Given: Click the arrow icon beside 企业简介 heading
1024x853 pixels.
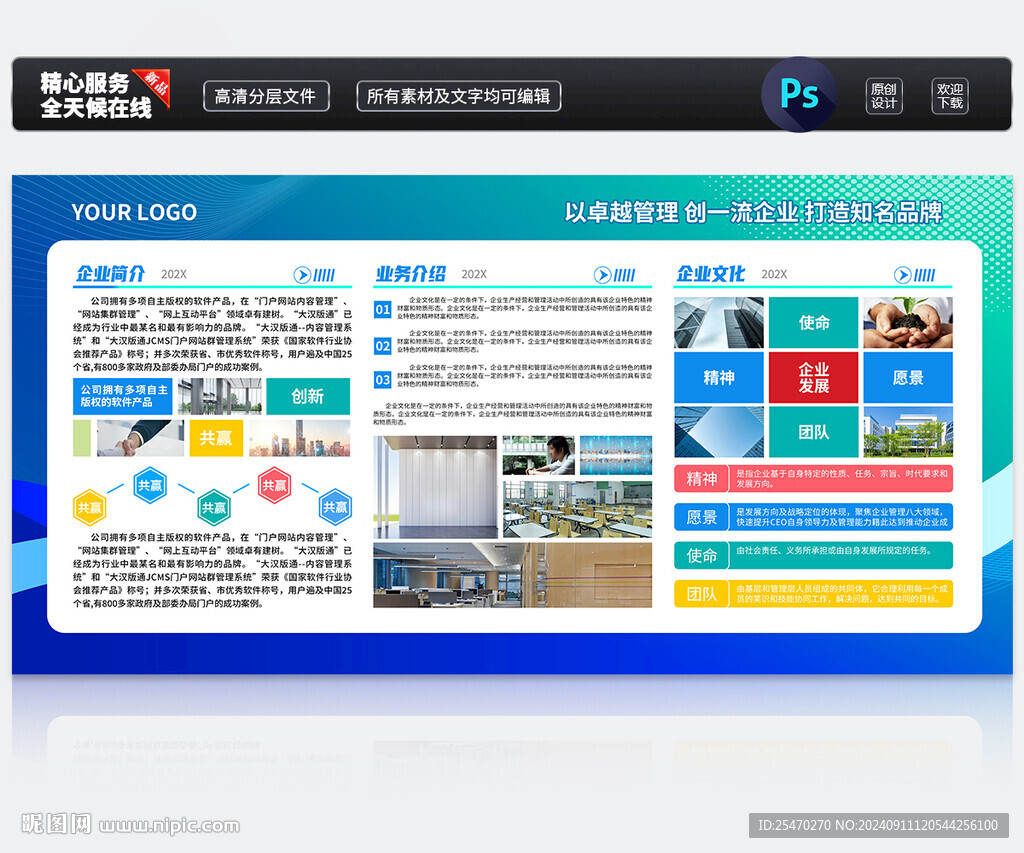Looking at the screenshot, I should (302, 275).
